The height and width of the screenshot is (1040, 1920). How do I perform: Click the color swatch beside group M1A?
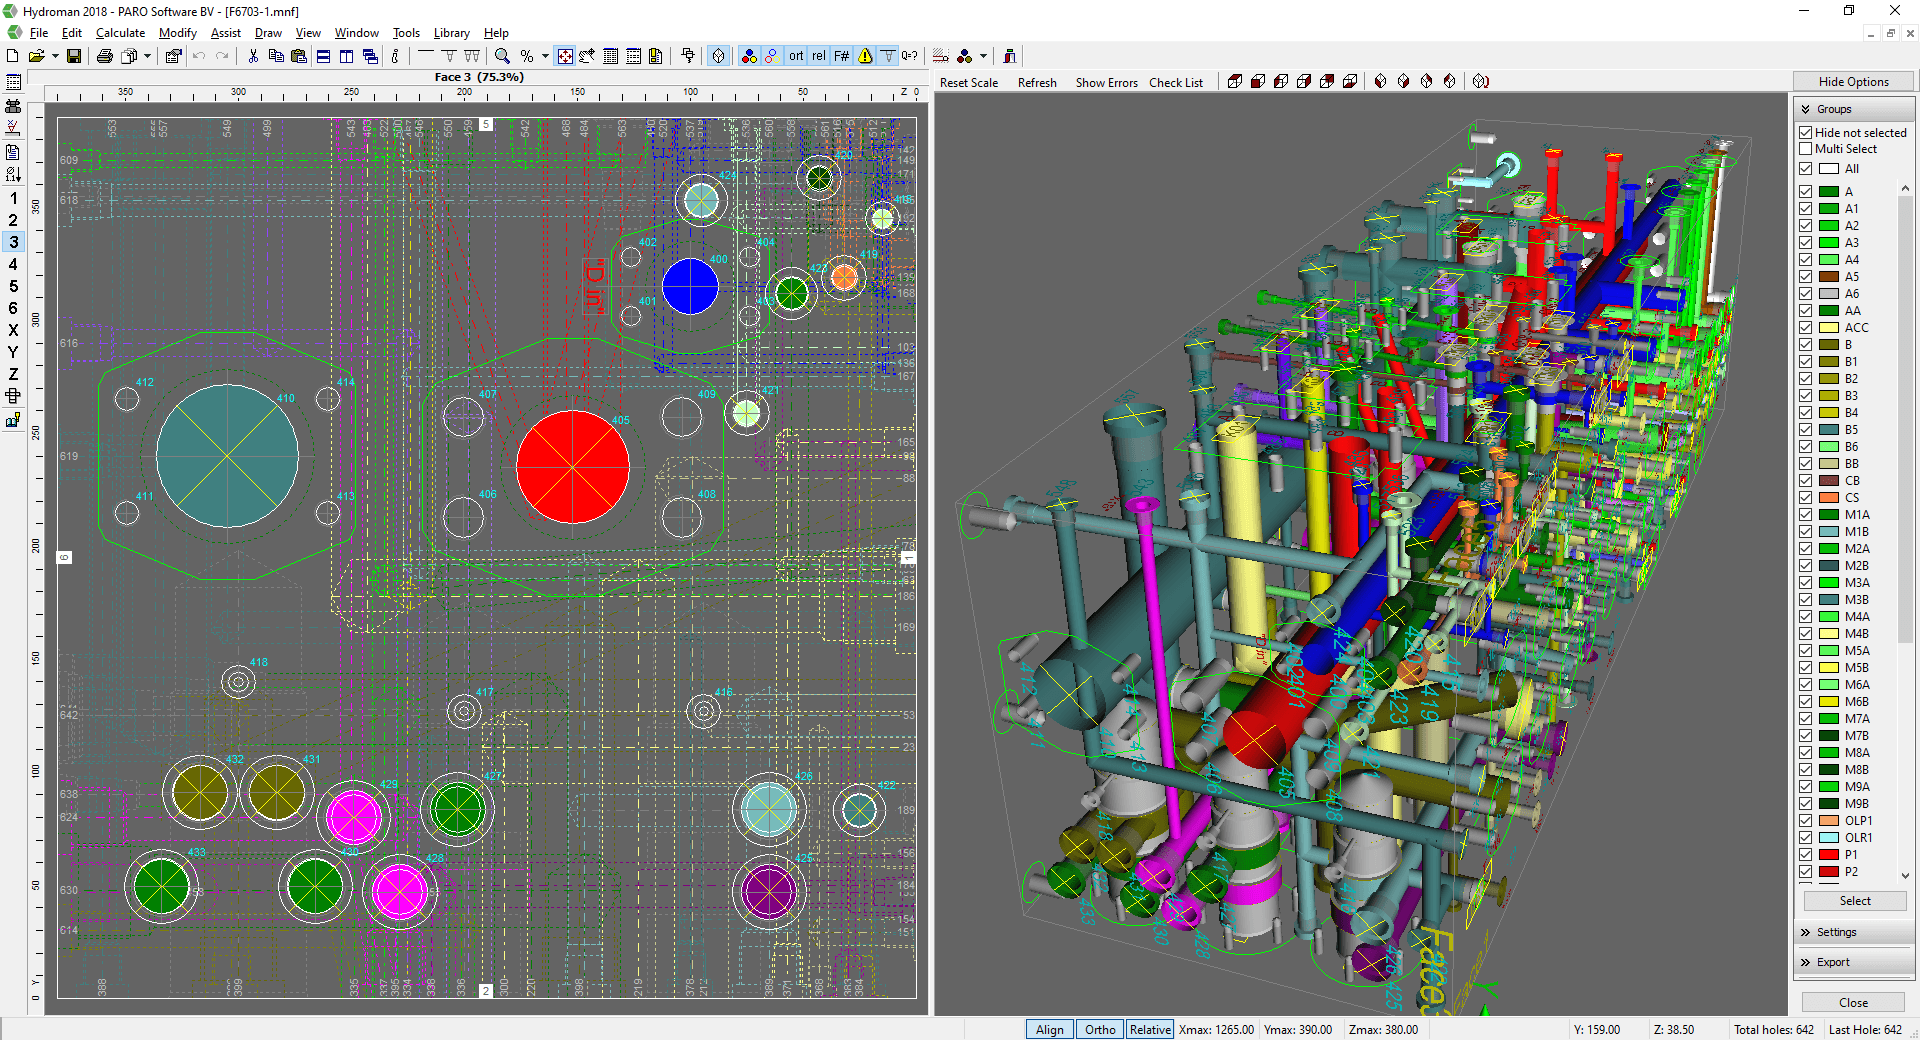click(1827, 515)
